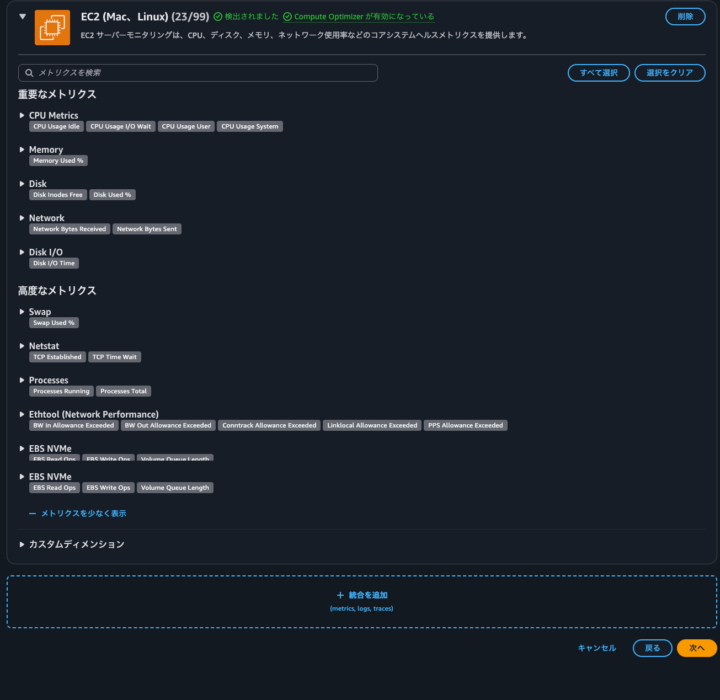Click the magnifier icon in metrics search
The width and height of the screenshot is (720, 700).
tap(29, 73)
